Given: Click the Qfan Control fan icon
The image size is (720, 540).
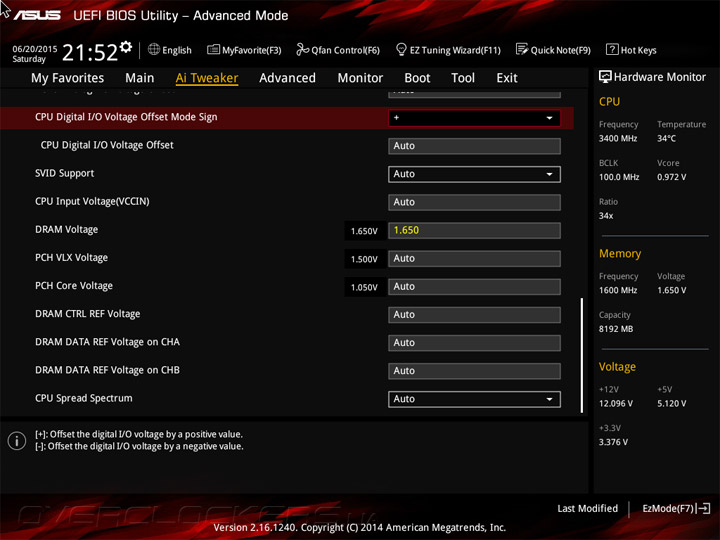Looking at the screenshot, I should click(302, 49).
